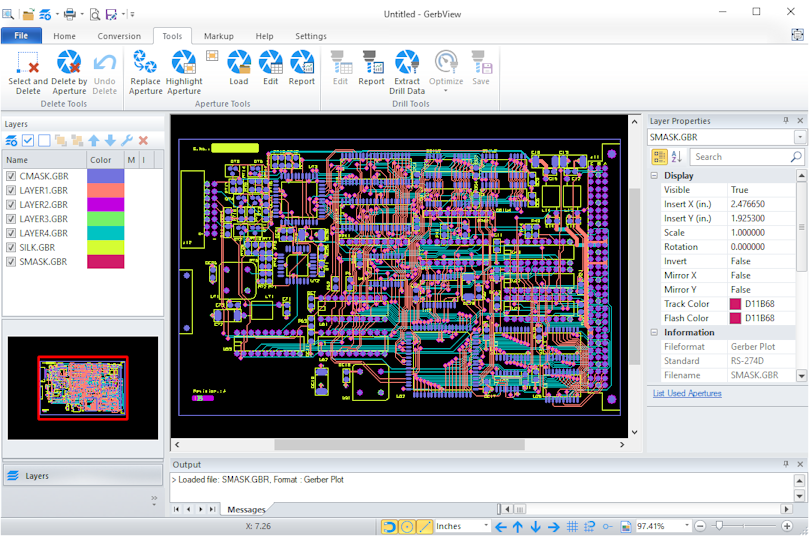
Task: Open layer settings wrench icon
Action: pos(127,140)
